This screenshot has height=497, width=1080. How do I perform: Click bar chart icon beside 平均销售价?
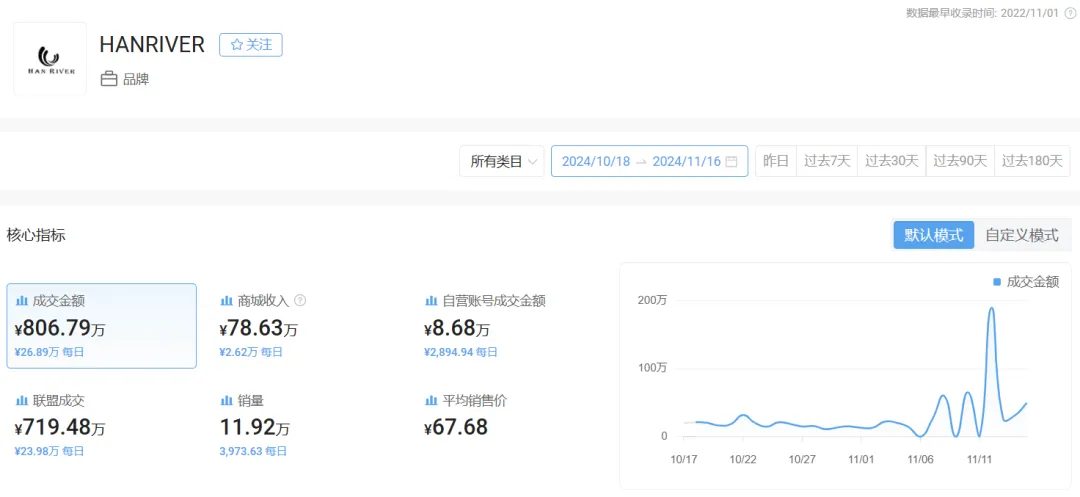click(x=431, y=401)
